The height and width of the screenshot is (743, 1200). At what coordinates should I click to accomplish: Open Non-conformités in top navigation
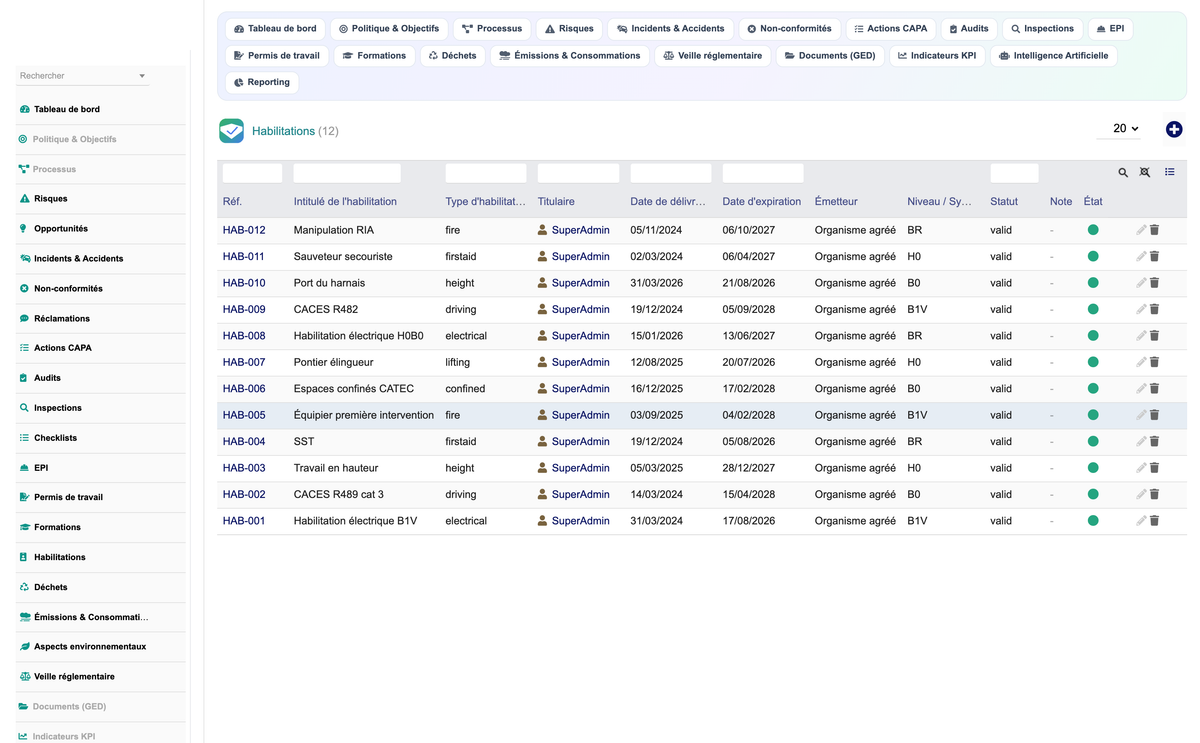[789, 29]
